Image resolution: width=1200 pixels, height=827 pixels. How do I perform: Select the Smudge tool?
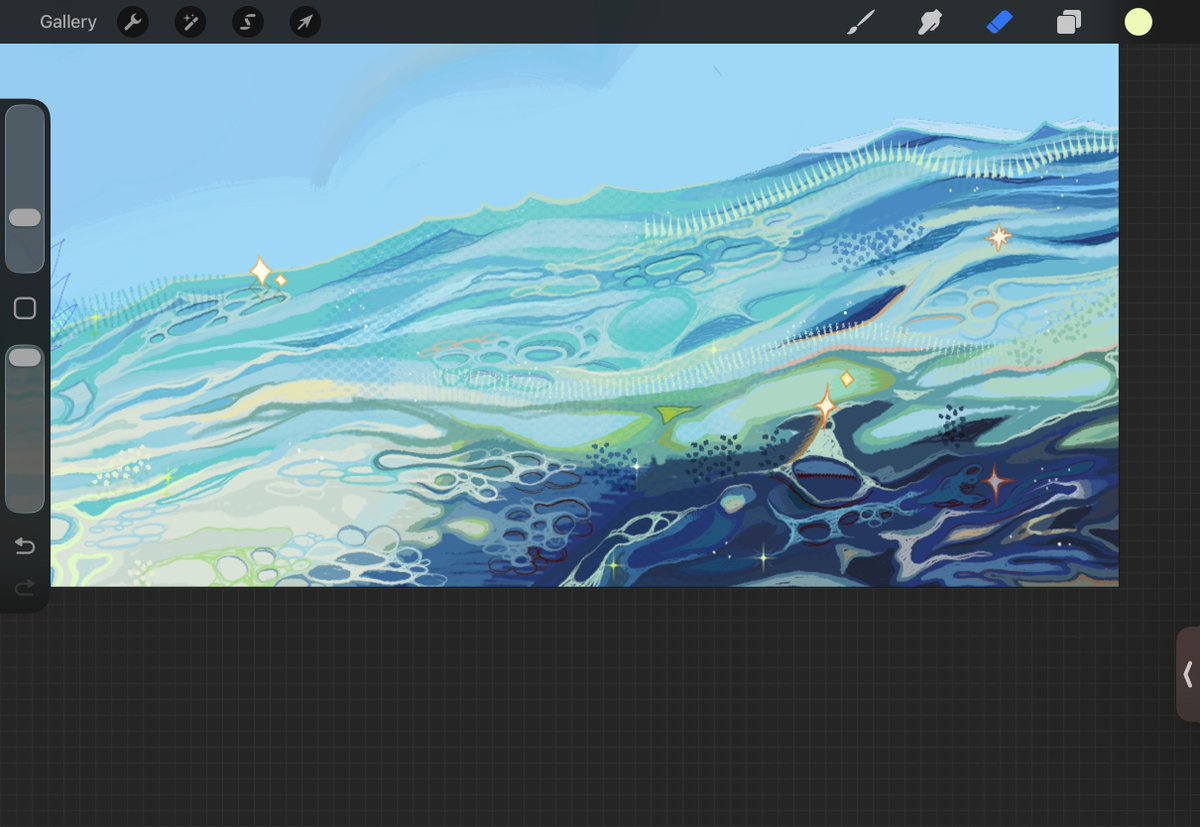(930, 22)
